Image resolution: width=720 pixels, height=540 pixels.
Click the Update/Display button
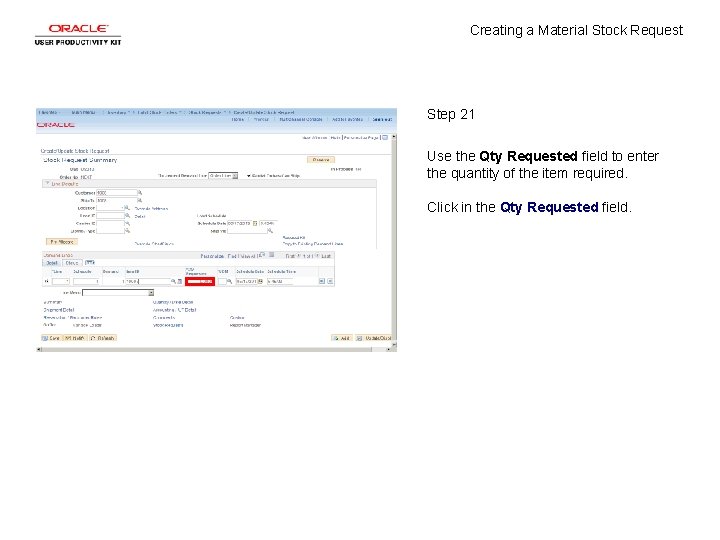374,338
